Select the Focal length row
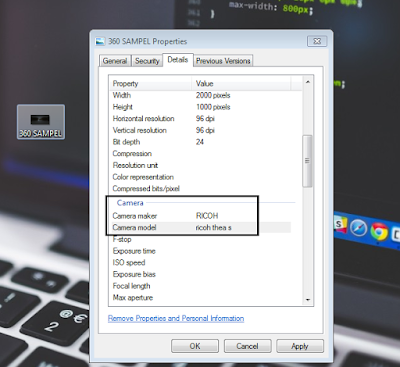 (200, 286)
